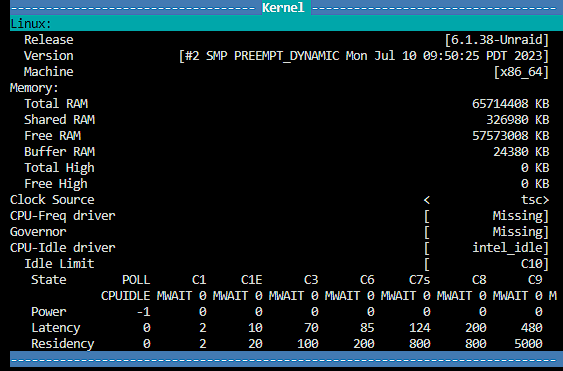
Task: Click the Governor Missing value
Action: (x=487, y=232)
